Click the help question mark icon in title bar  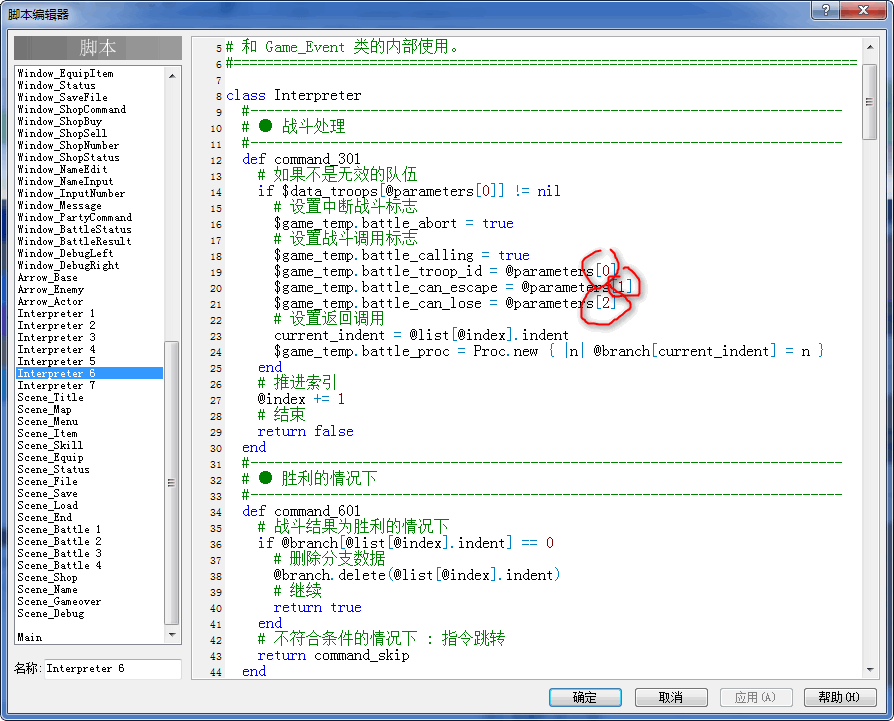pyautogui.click(x=826, y=10)
